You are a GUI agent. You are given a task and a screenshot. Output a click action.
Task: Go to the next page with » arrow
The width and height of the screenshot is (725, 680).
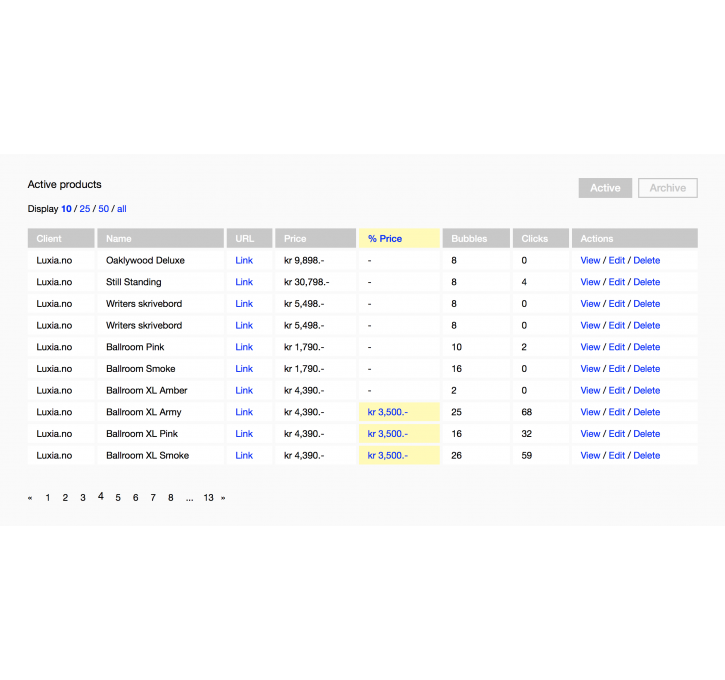coord(223,498)
